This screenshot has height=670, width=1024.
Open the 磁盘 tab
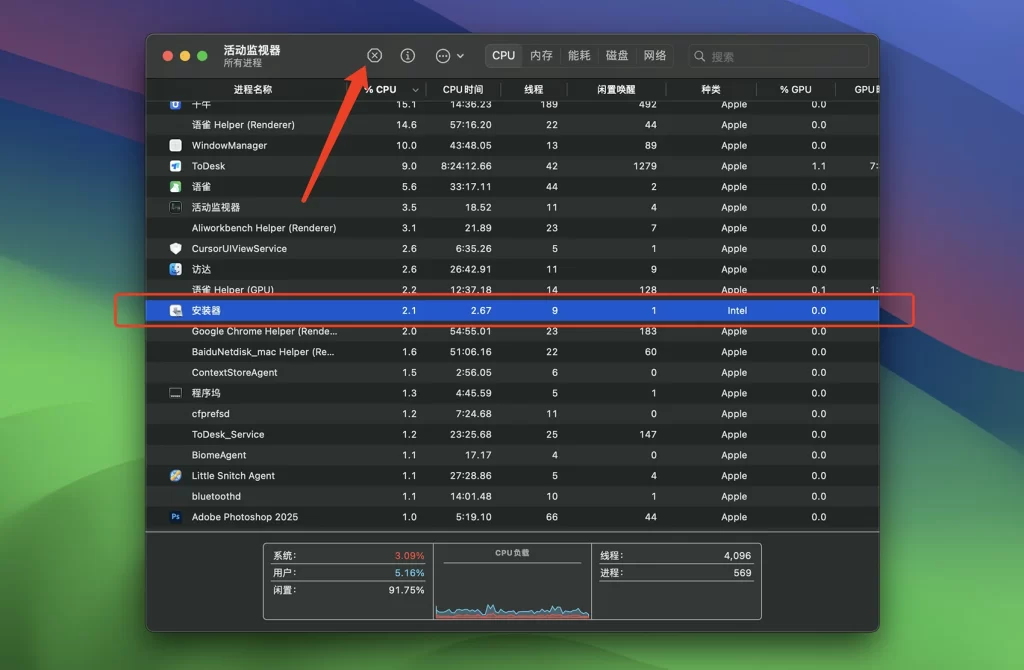[x=617, y=56]
